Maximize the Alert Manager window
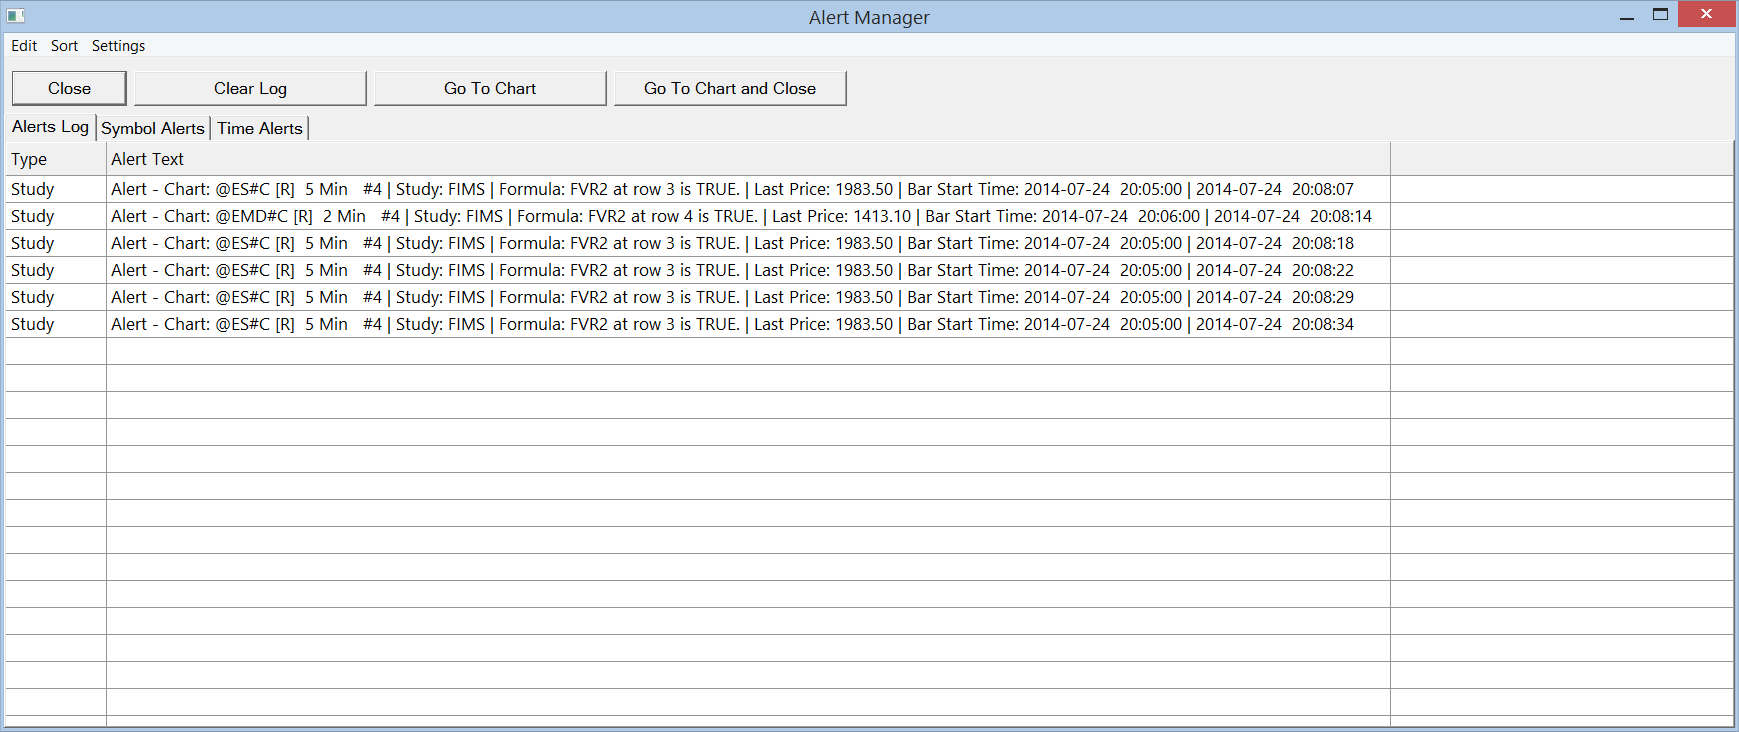Viewport: 1739px width, 732px height. click(x=1661, y=15)
